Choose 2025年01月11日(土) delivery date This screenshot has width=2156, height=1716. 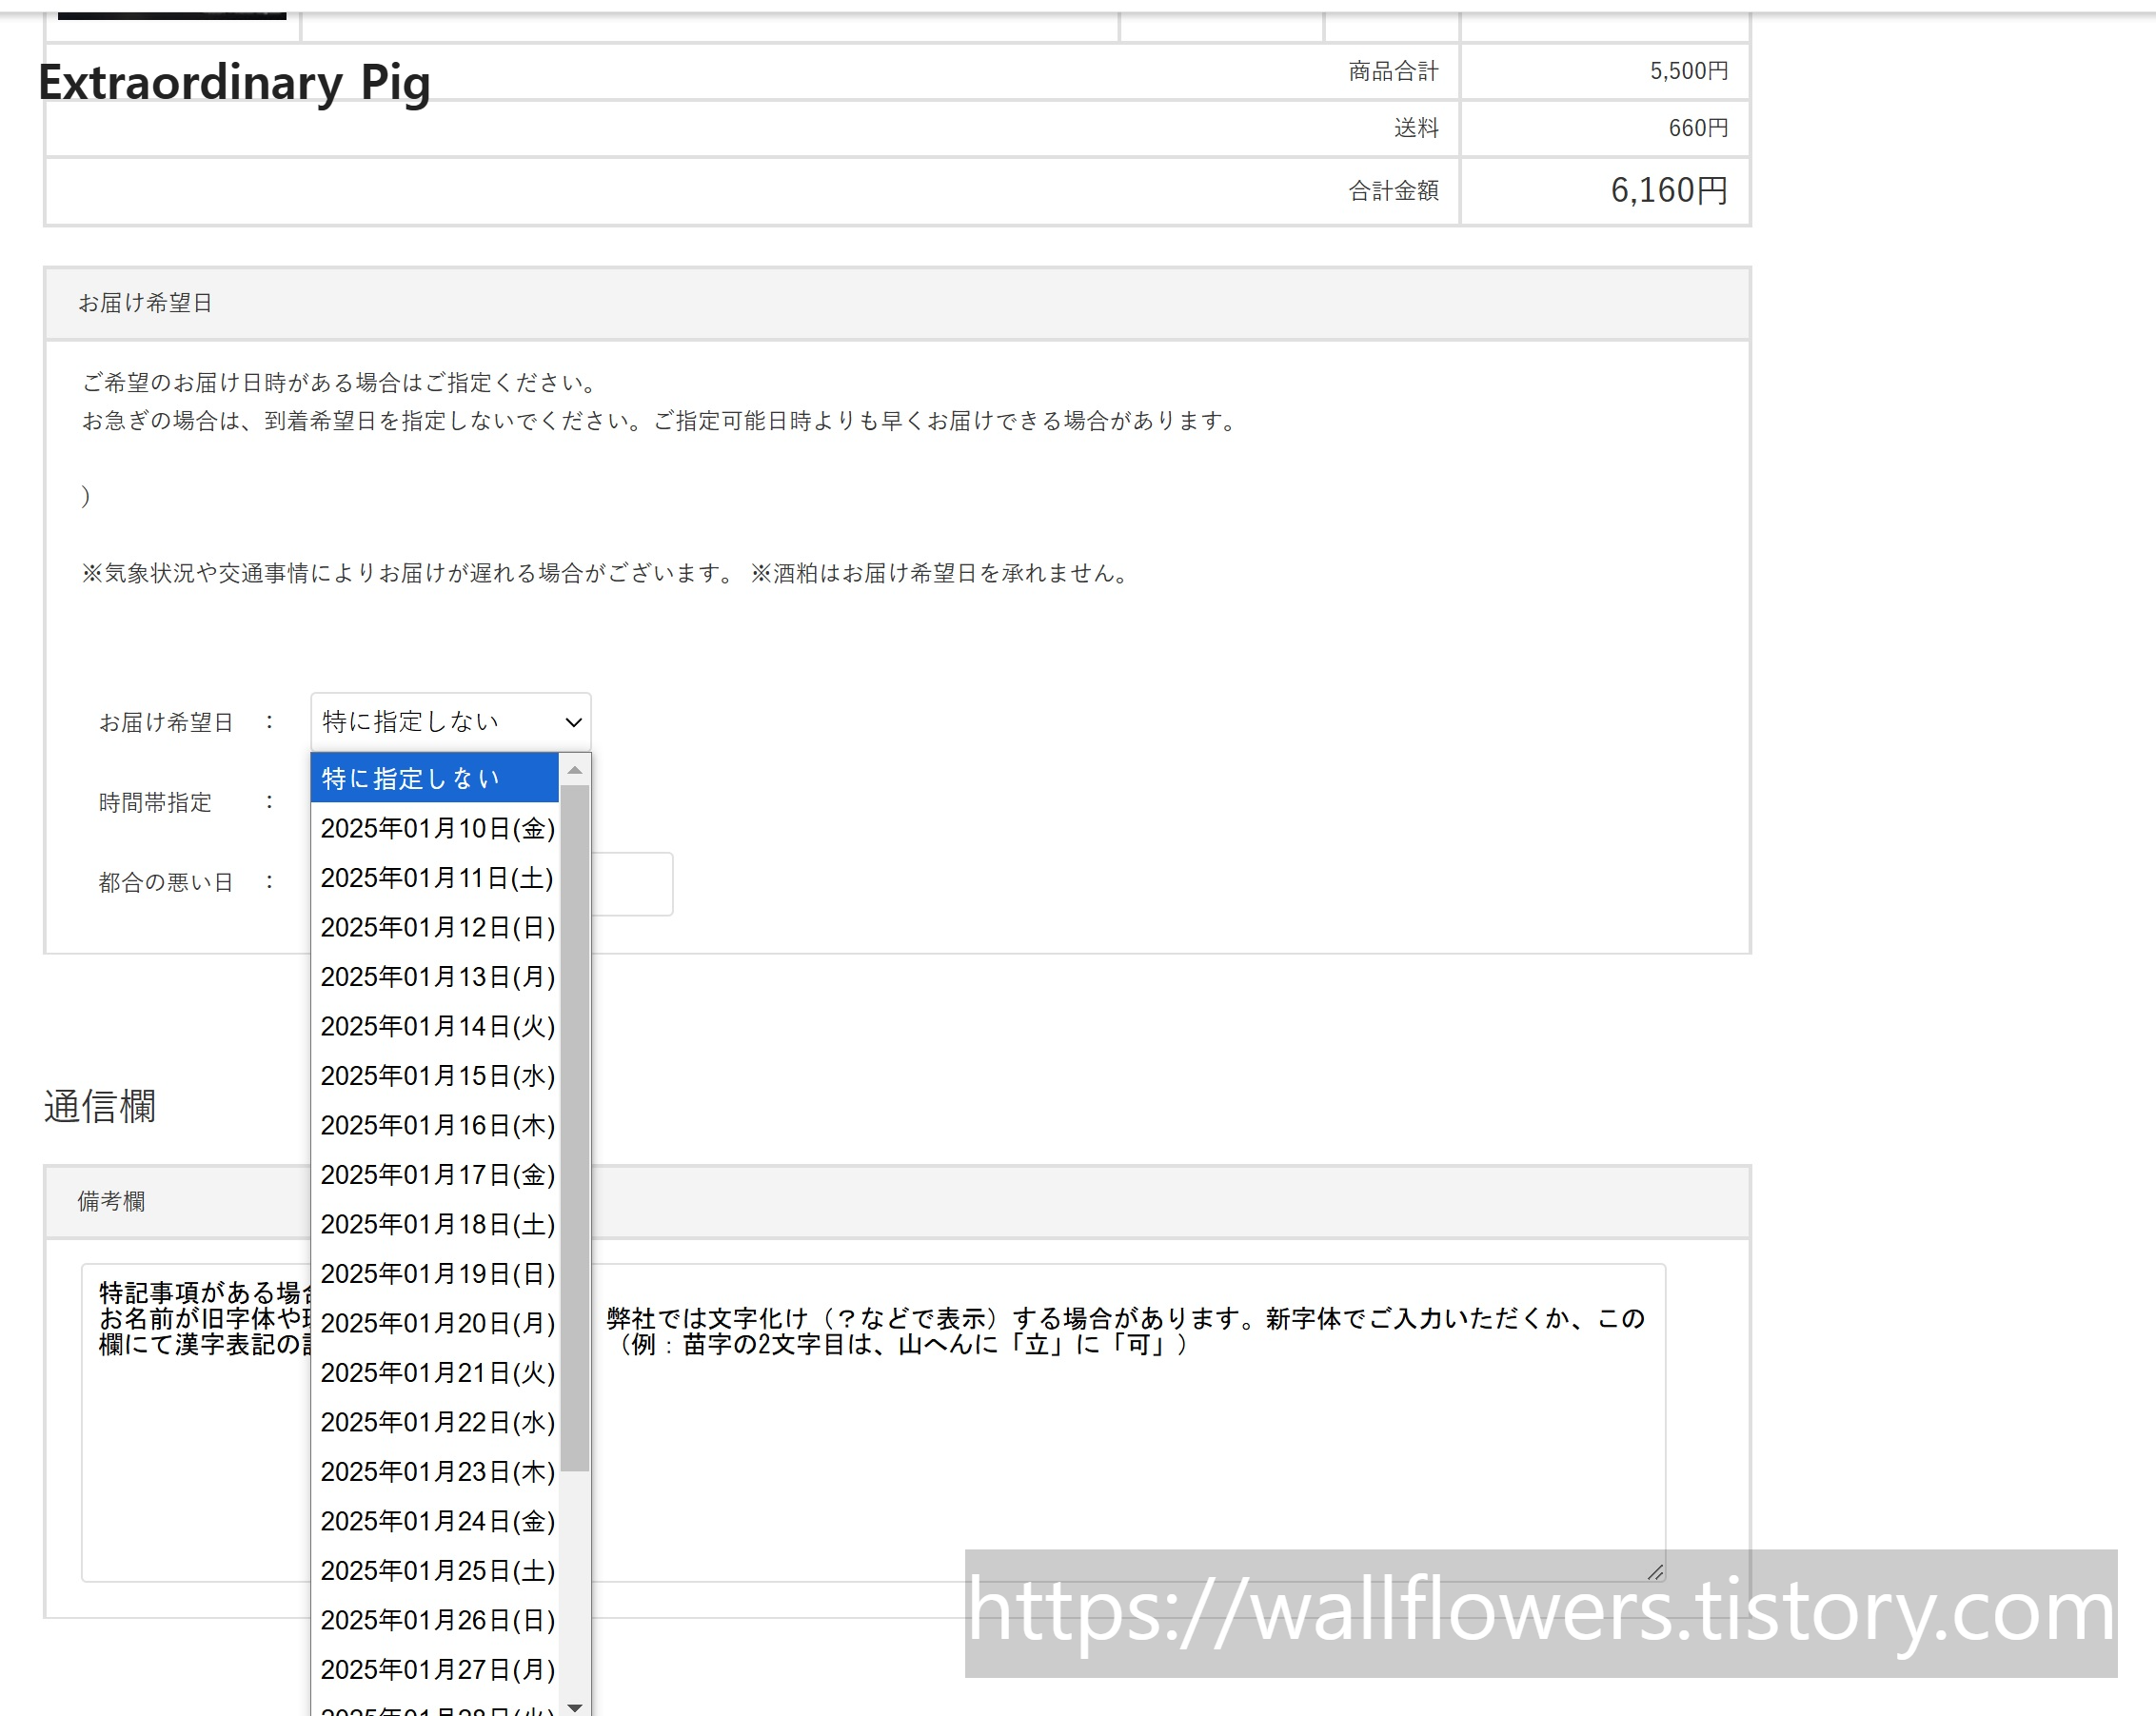(x=436, y=877)
